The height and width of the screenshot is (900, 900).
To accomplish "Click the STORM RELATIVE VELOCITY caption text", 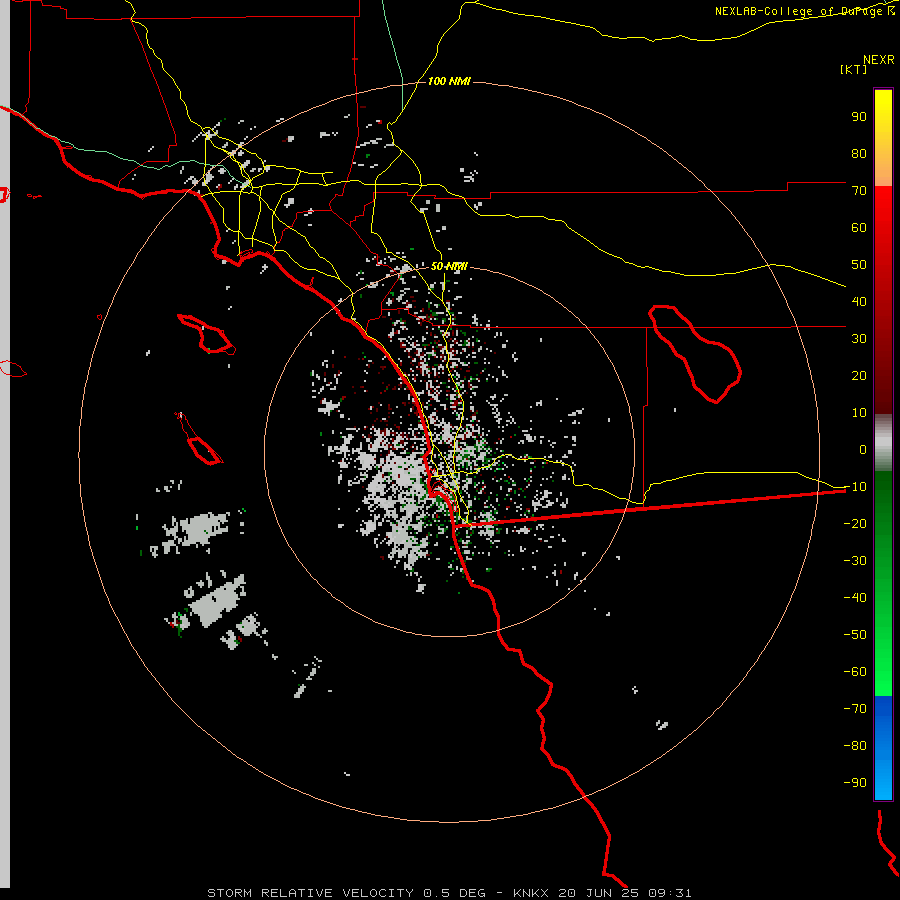I will (x=311, y=893).
